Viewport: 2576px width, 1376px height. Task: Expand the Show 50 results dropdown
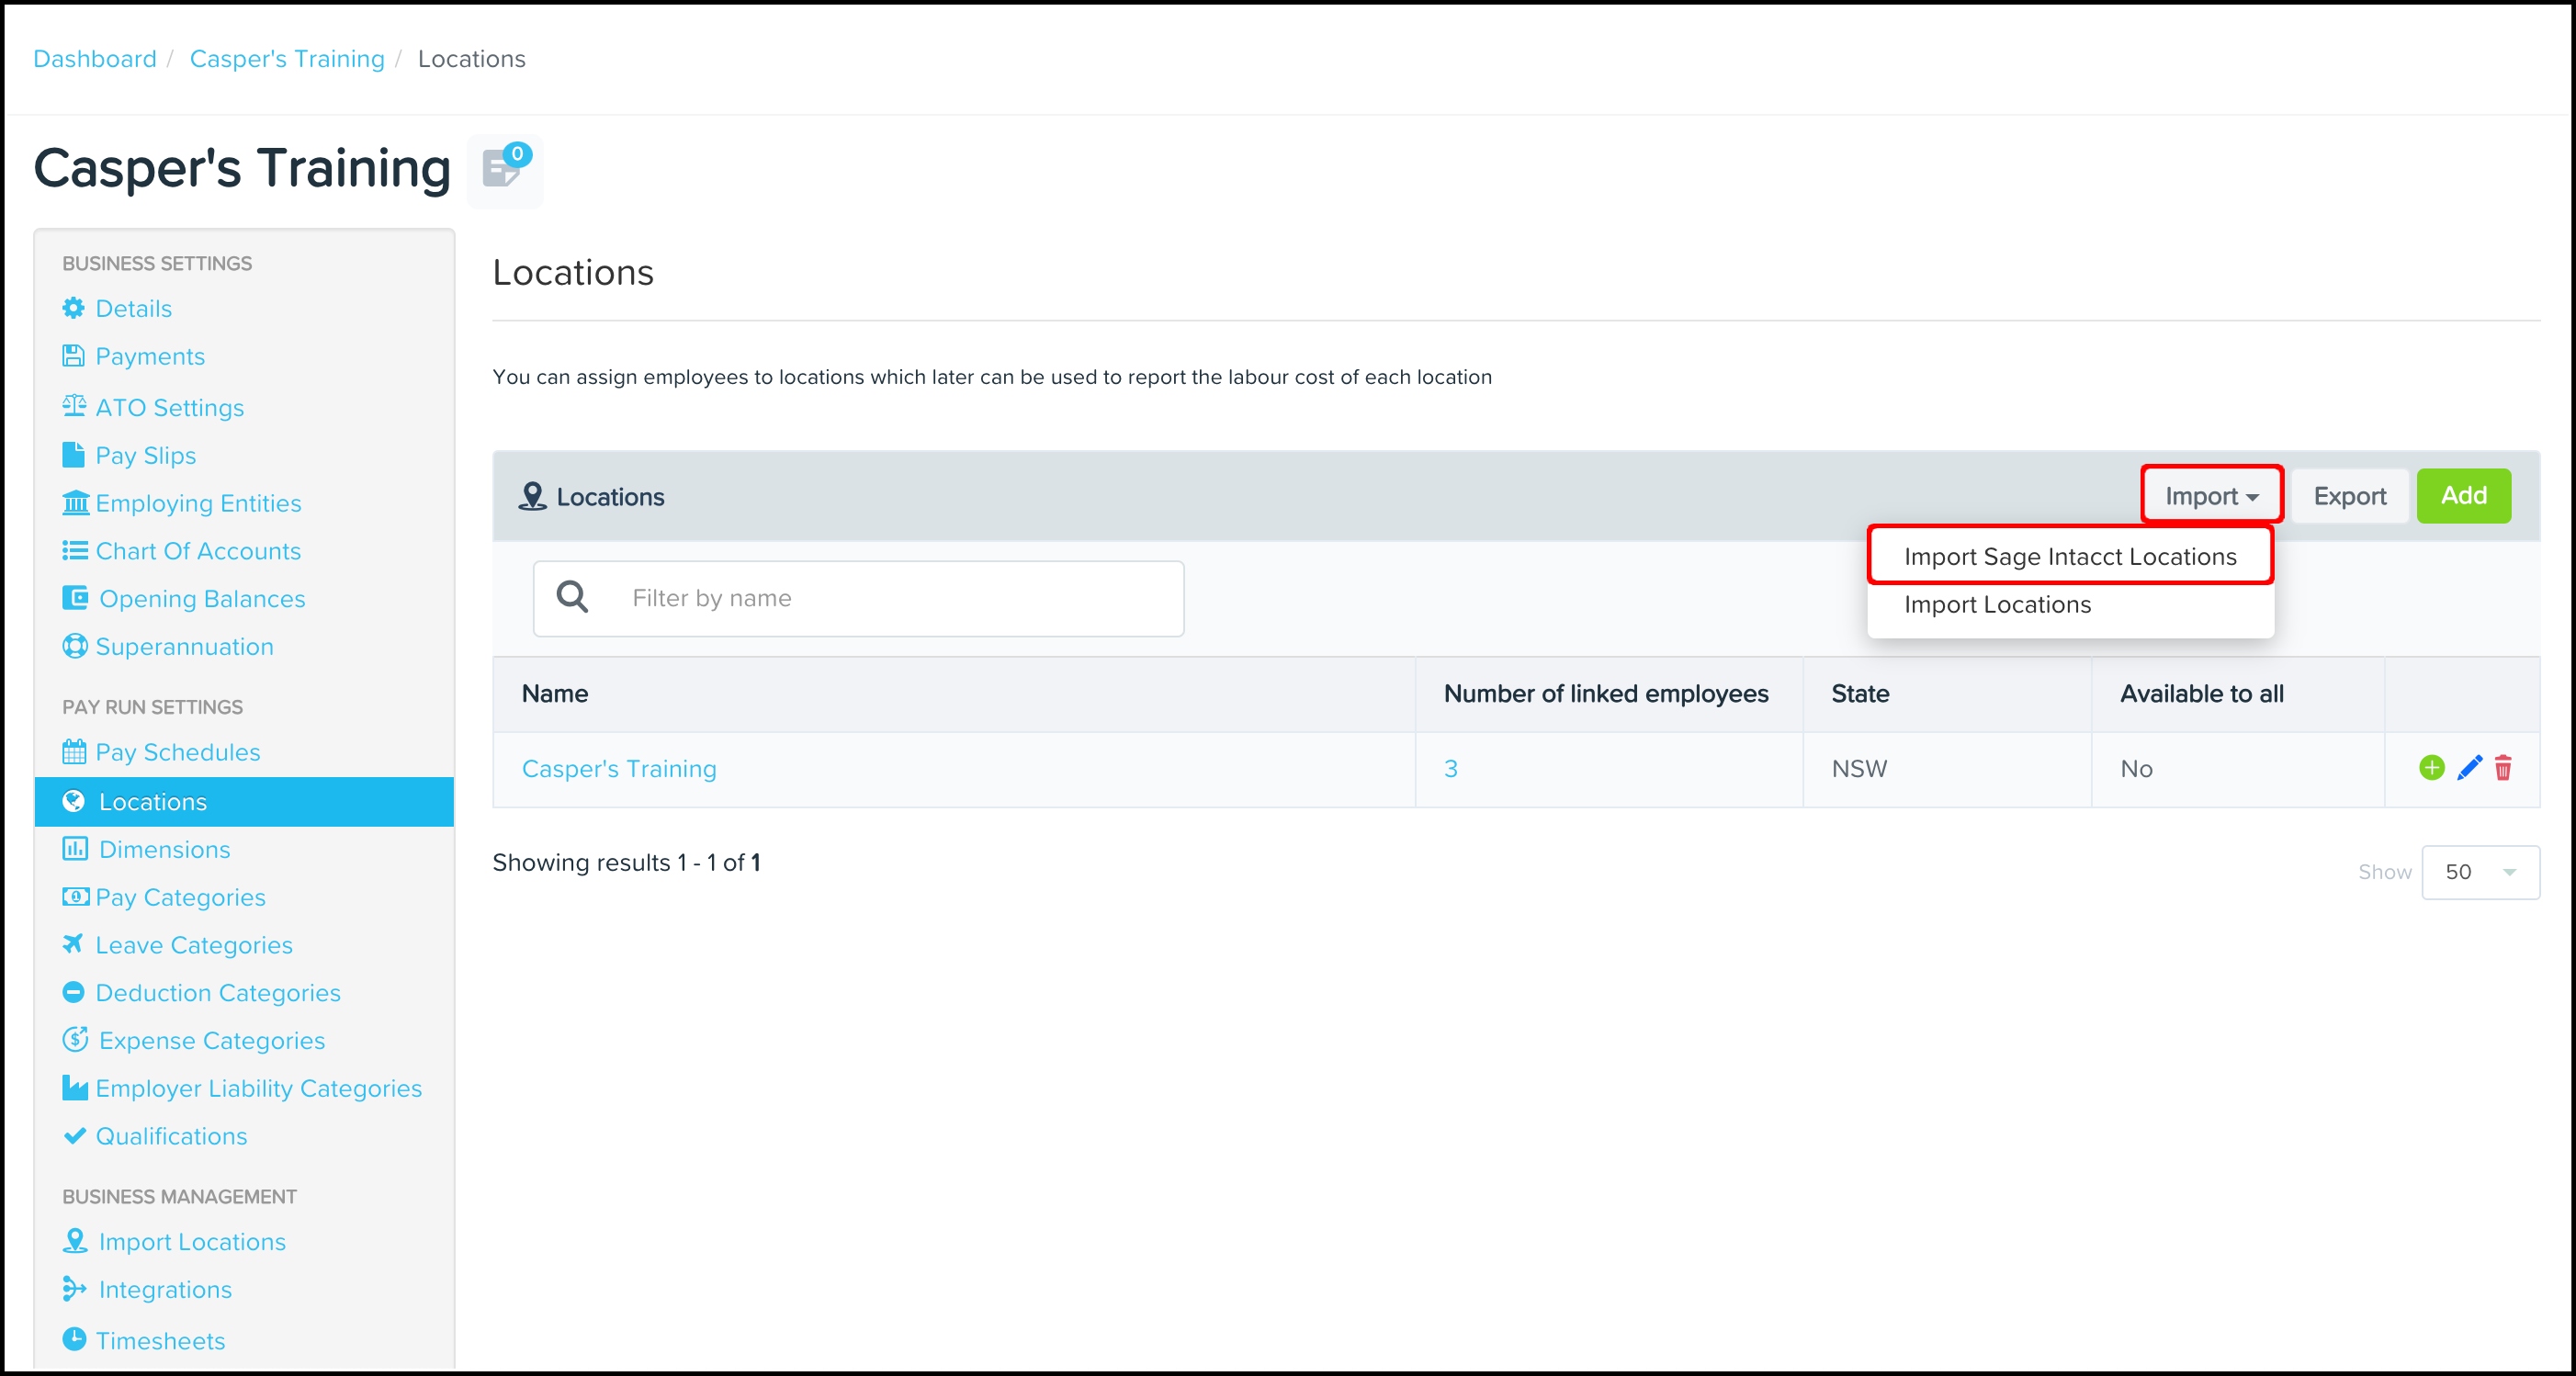2479,872
